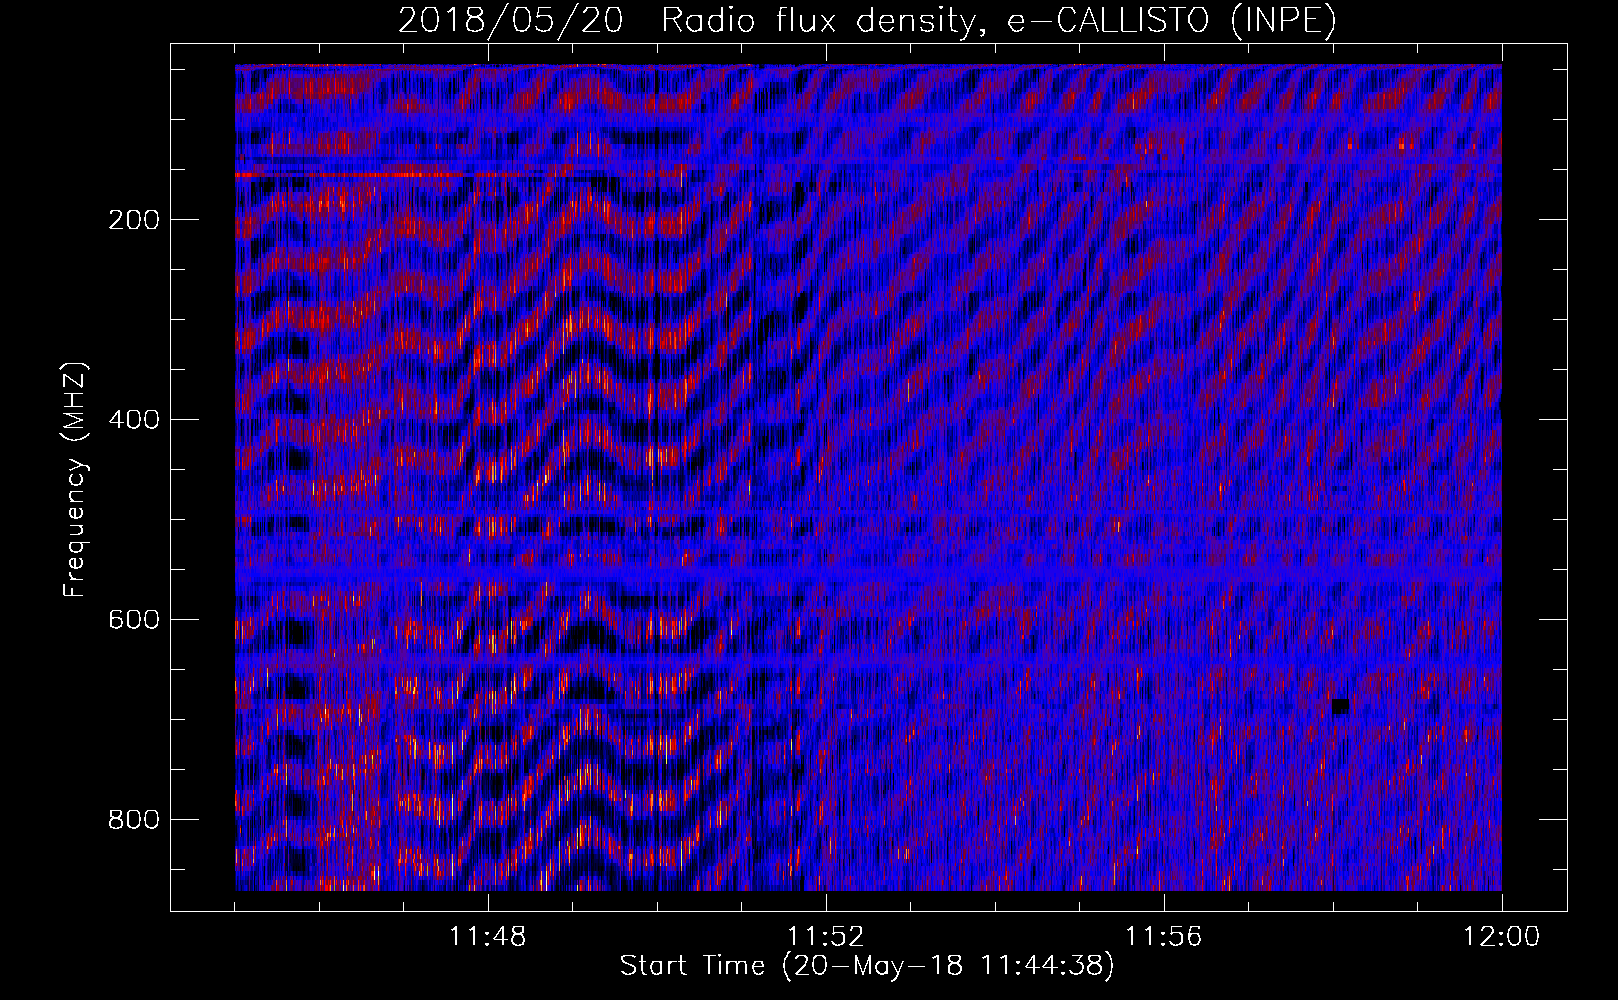This screenshot has width=1618, height=1000.
Task: Click the 12:00 time tick label
Action: [1502, 937]
